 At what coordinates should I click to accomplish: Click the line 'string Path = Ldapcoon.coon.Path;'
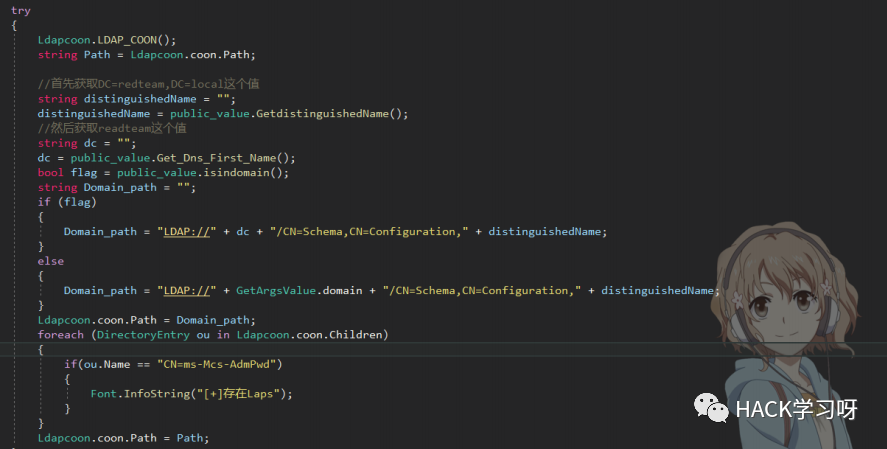147,55
